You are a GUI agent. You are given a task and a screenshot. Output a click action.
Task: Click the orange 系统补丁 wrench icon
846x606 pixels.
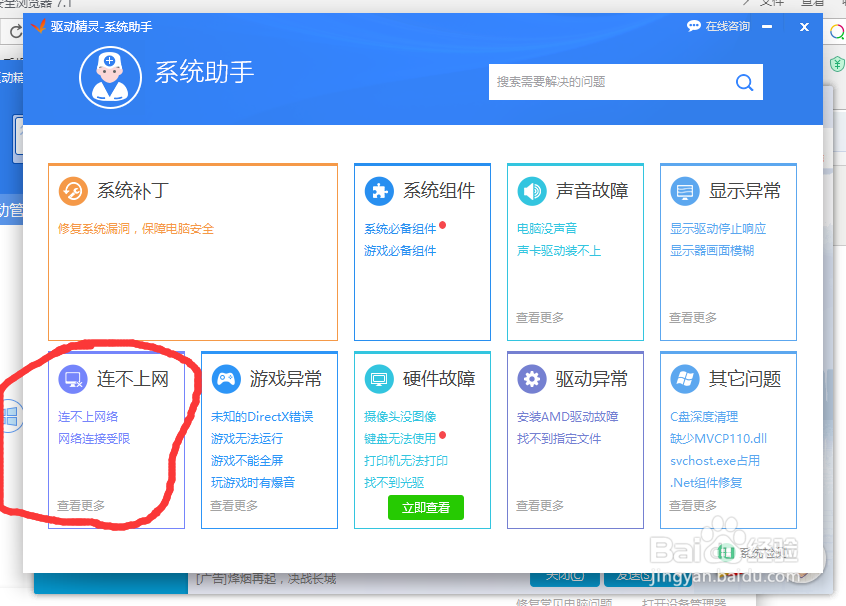coord(72,190)
